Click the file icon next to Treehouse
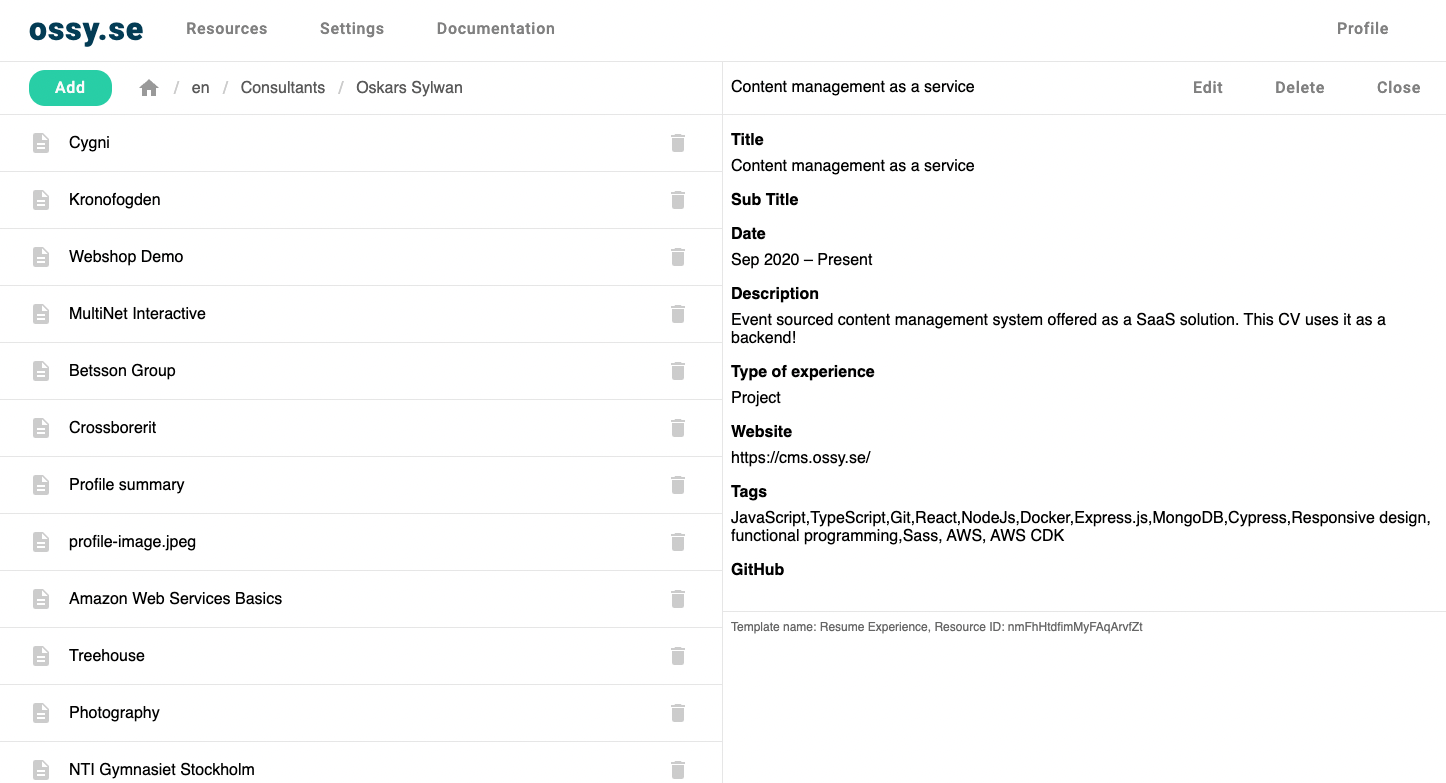1446x783 pixels. click(x=41, y=656)
